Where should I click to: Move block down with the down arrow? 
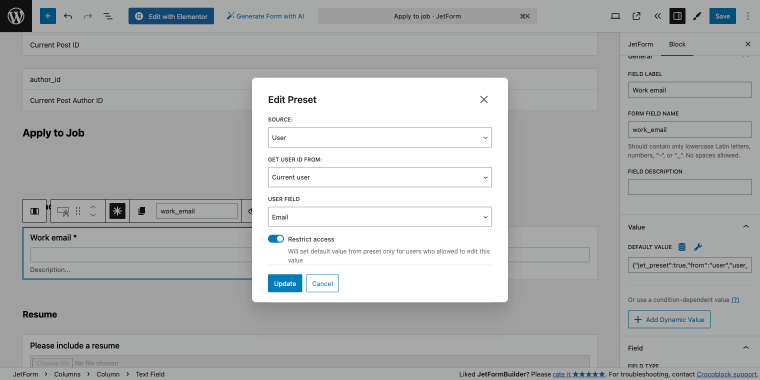pyautogui.click(x=93, y=215)
